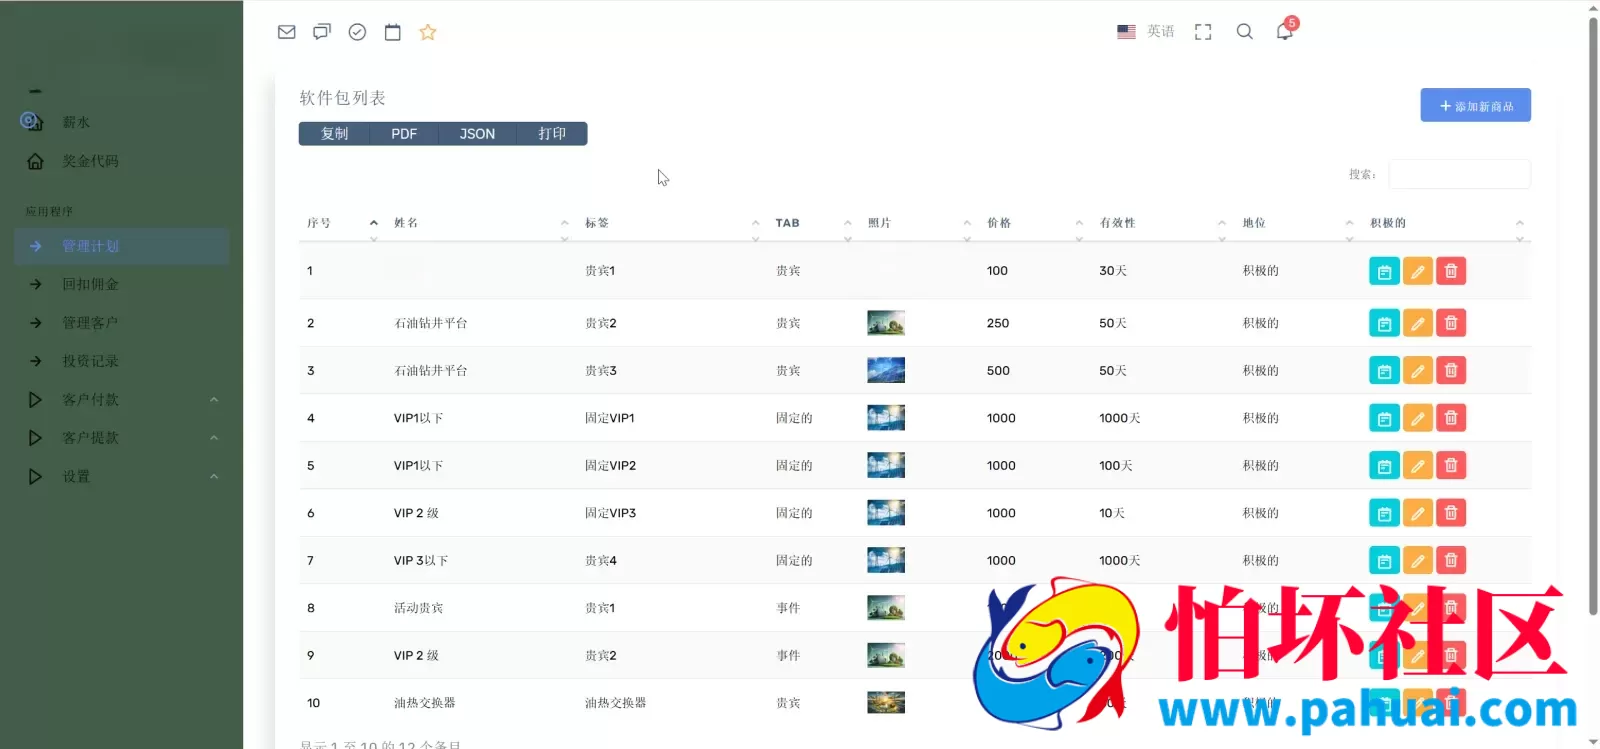Sort table by 积极的 action column
Image resolution: width=1600 pixels, height=749 pixels.
point(1446,223)
